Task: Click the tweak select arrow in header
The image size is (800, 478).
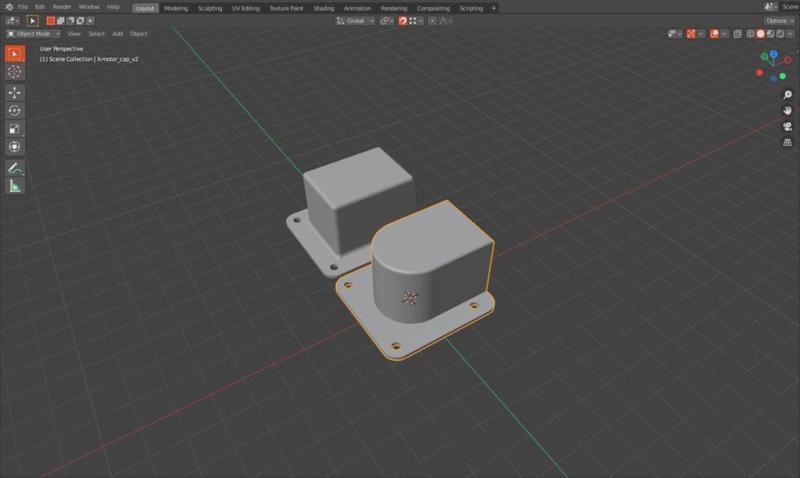Action: (x=32, y=21)
